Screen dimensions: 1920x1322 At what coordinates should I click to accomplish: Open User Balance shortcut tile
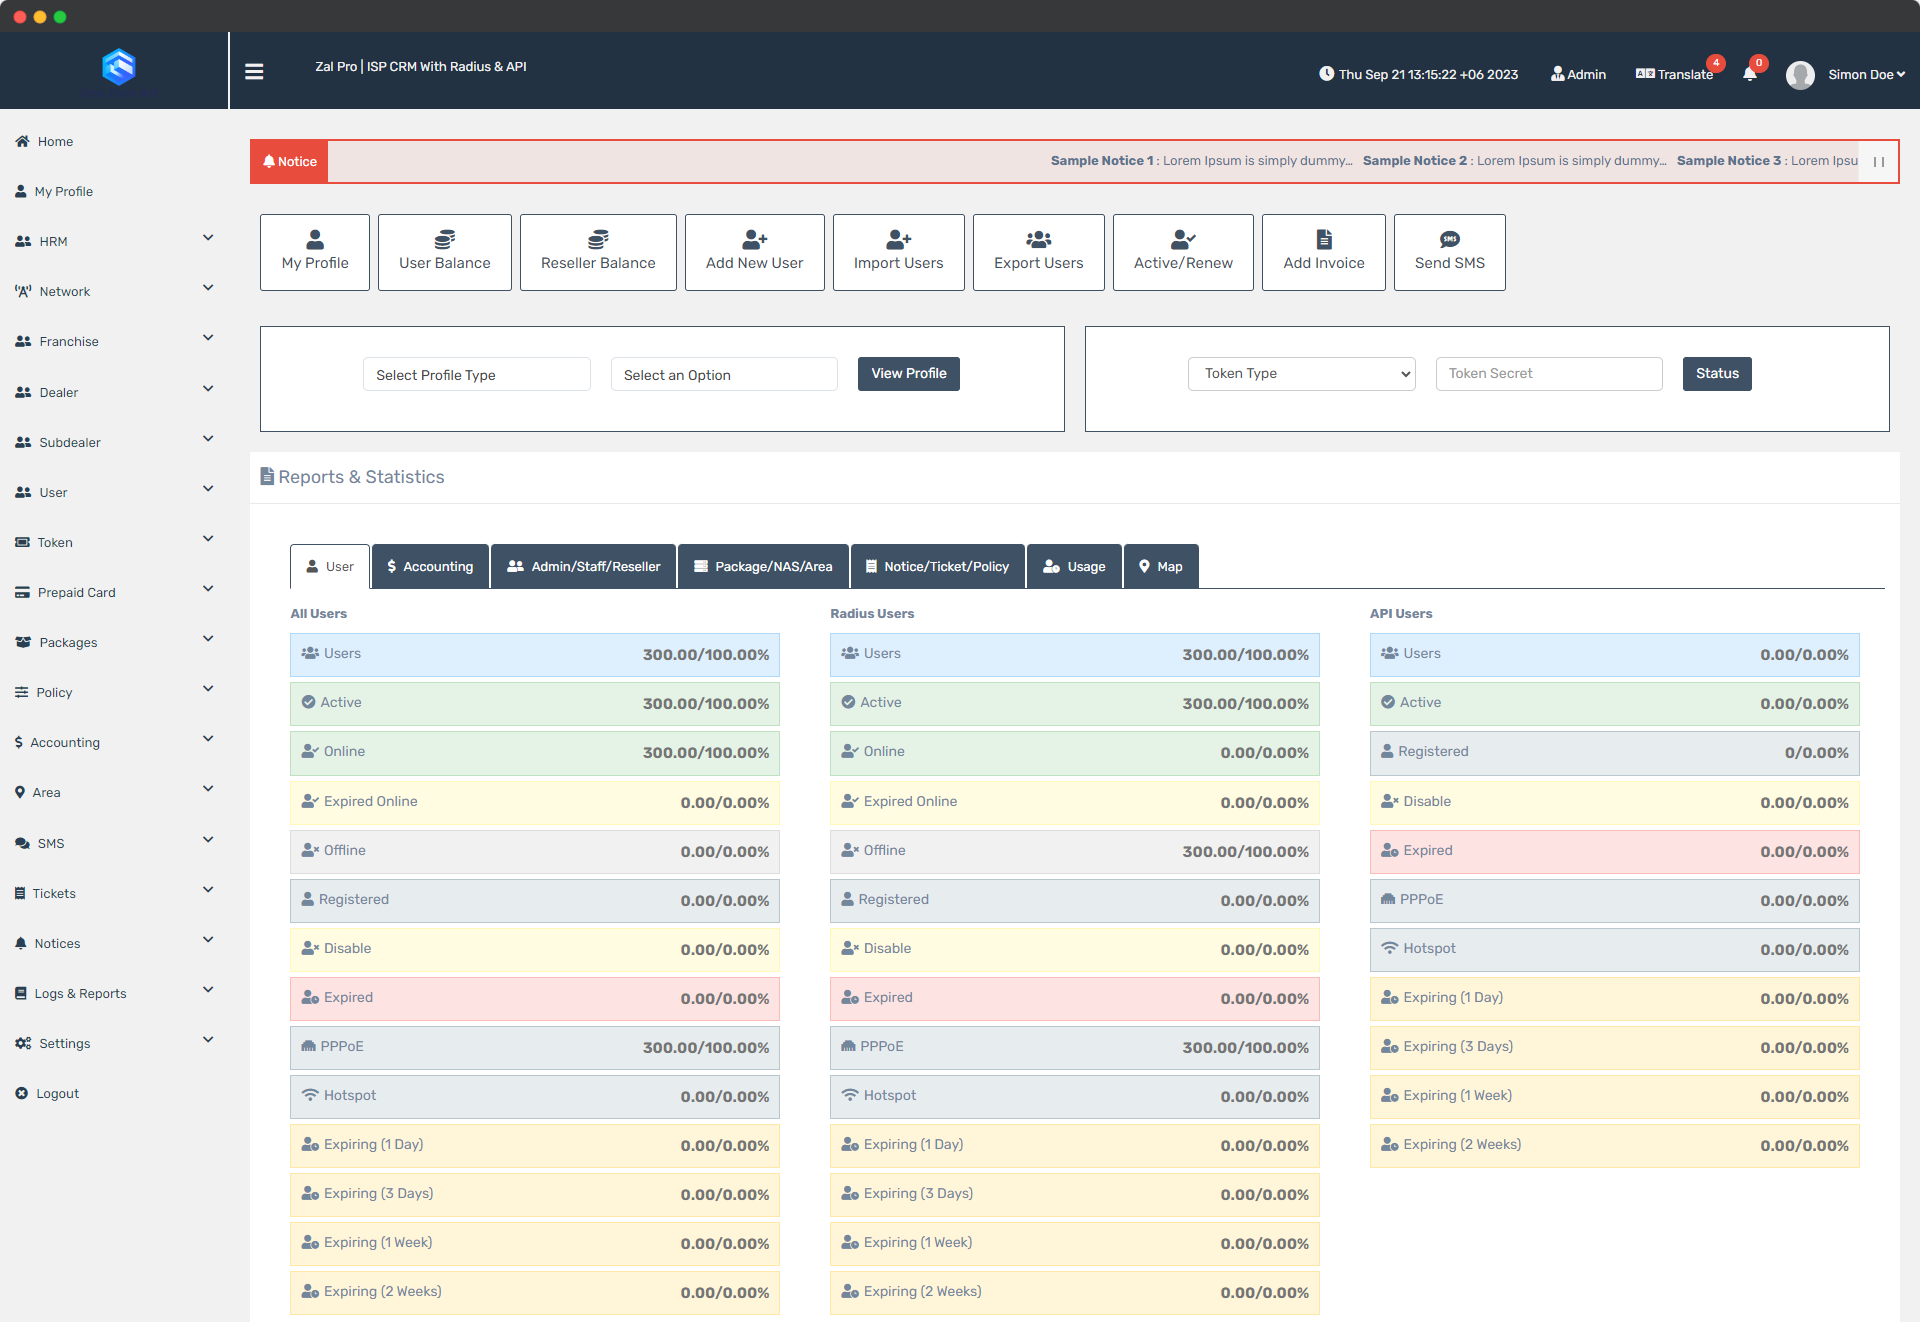click(x=444, y=252)
